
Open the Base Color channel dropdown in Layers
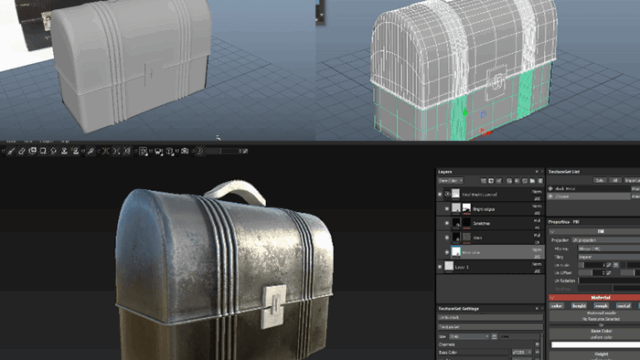click(x=450, y=180)
